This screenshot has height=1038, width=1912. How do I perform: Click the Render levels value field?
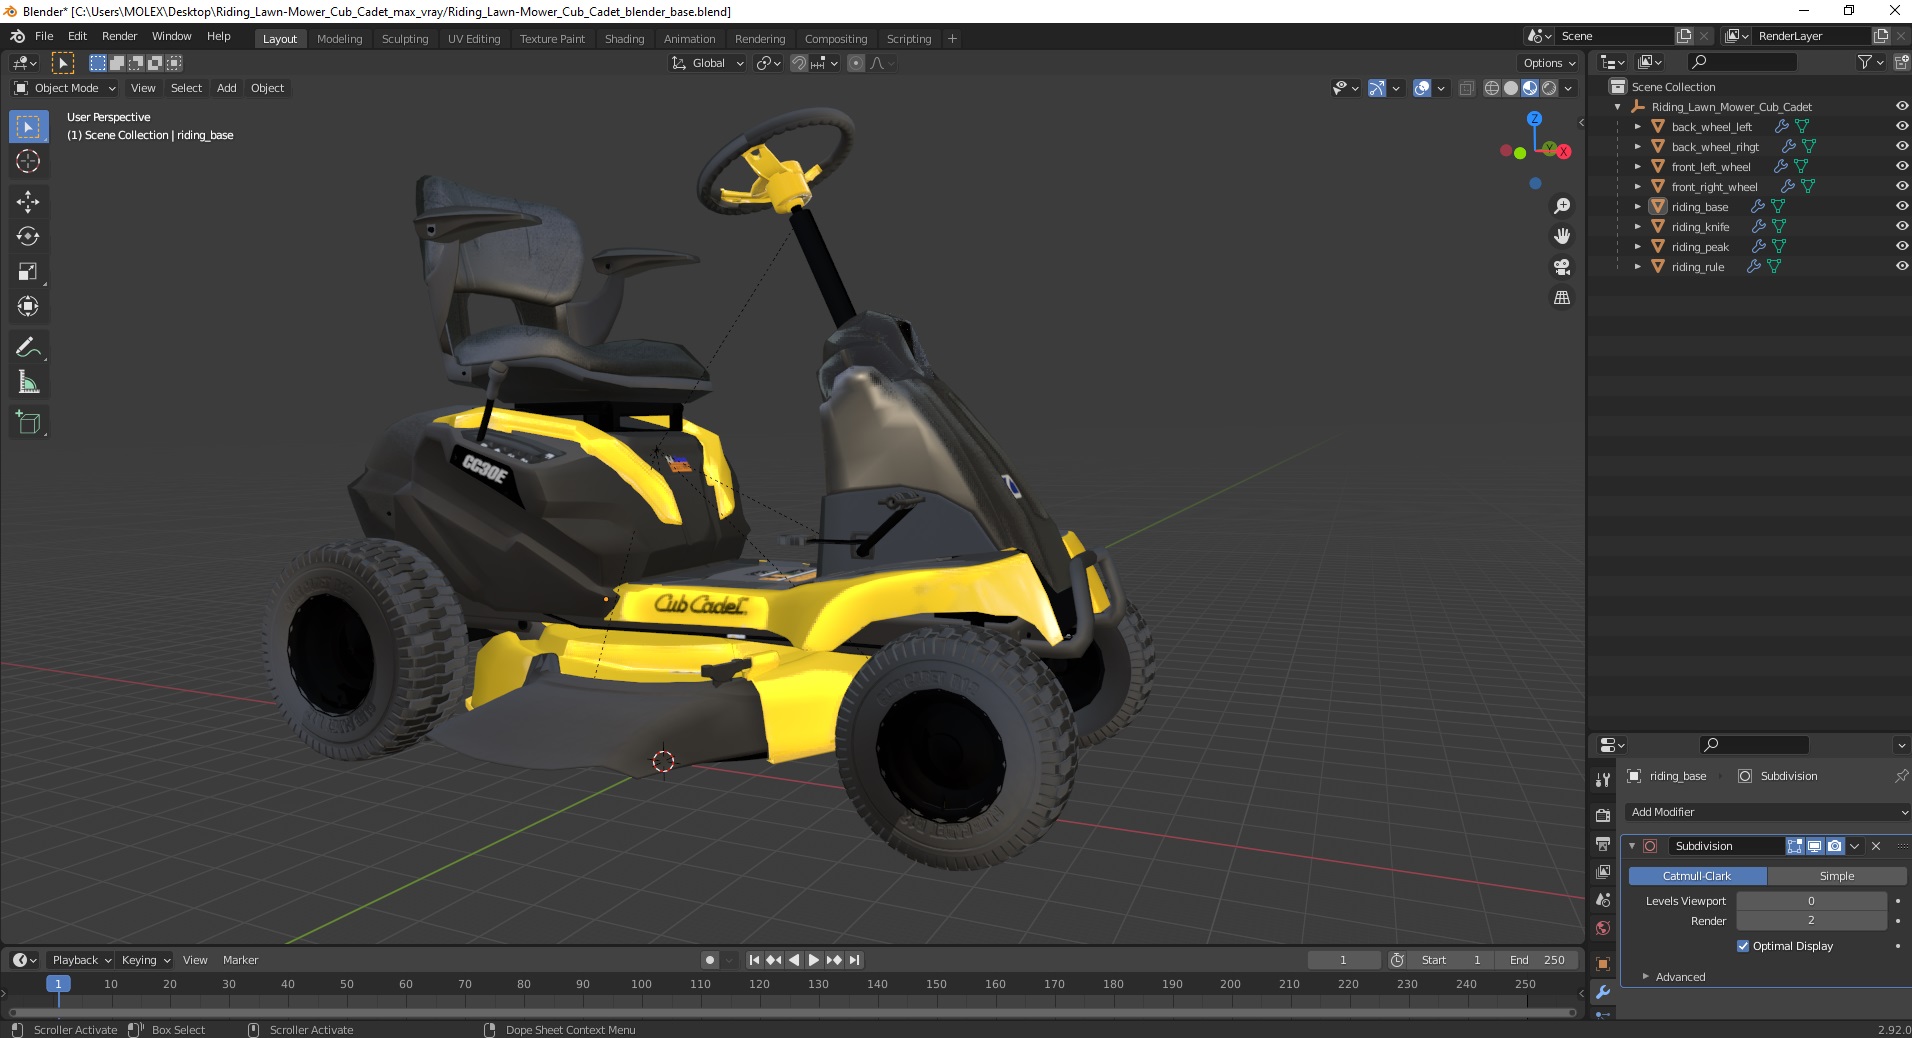pyautogui.click(x=1811, y=921)
